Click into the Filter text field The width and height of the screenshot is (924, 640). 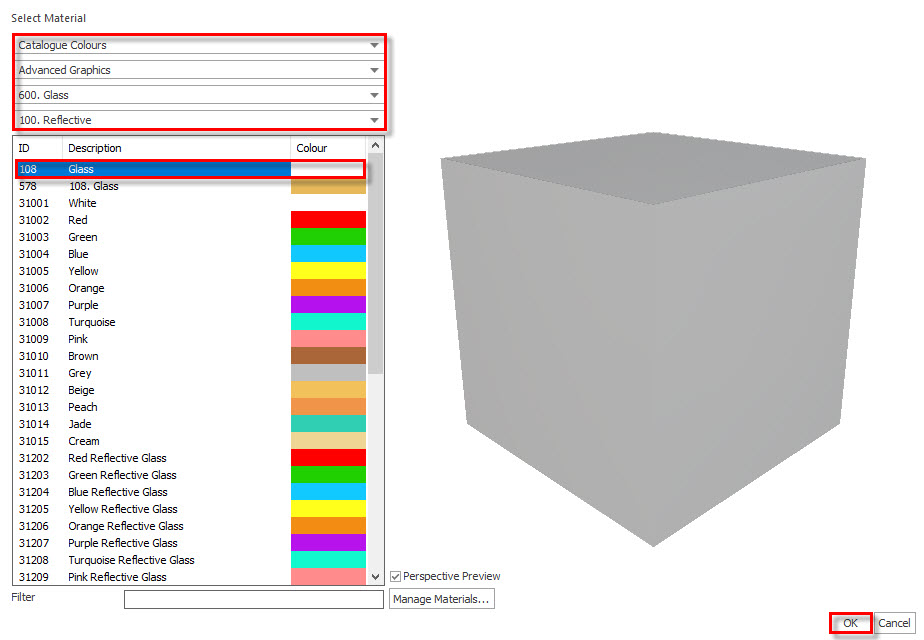coord(253,599)
